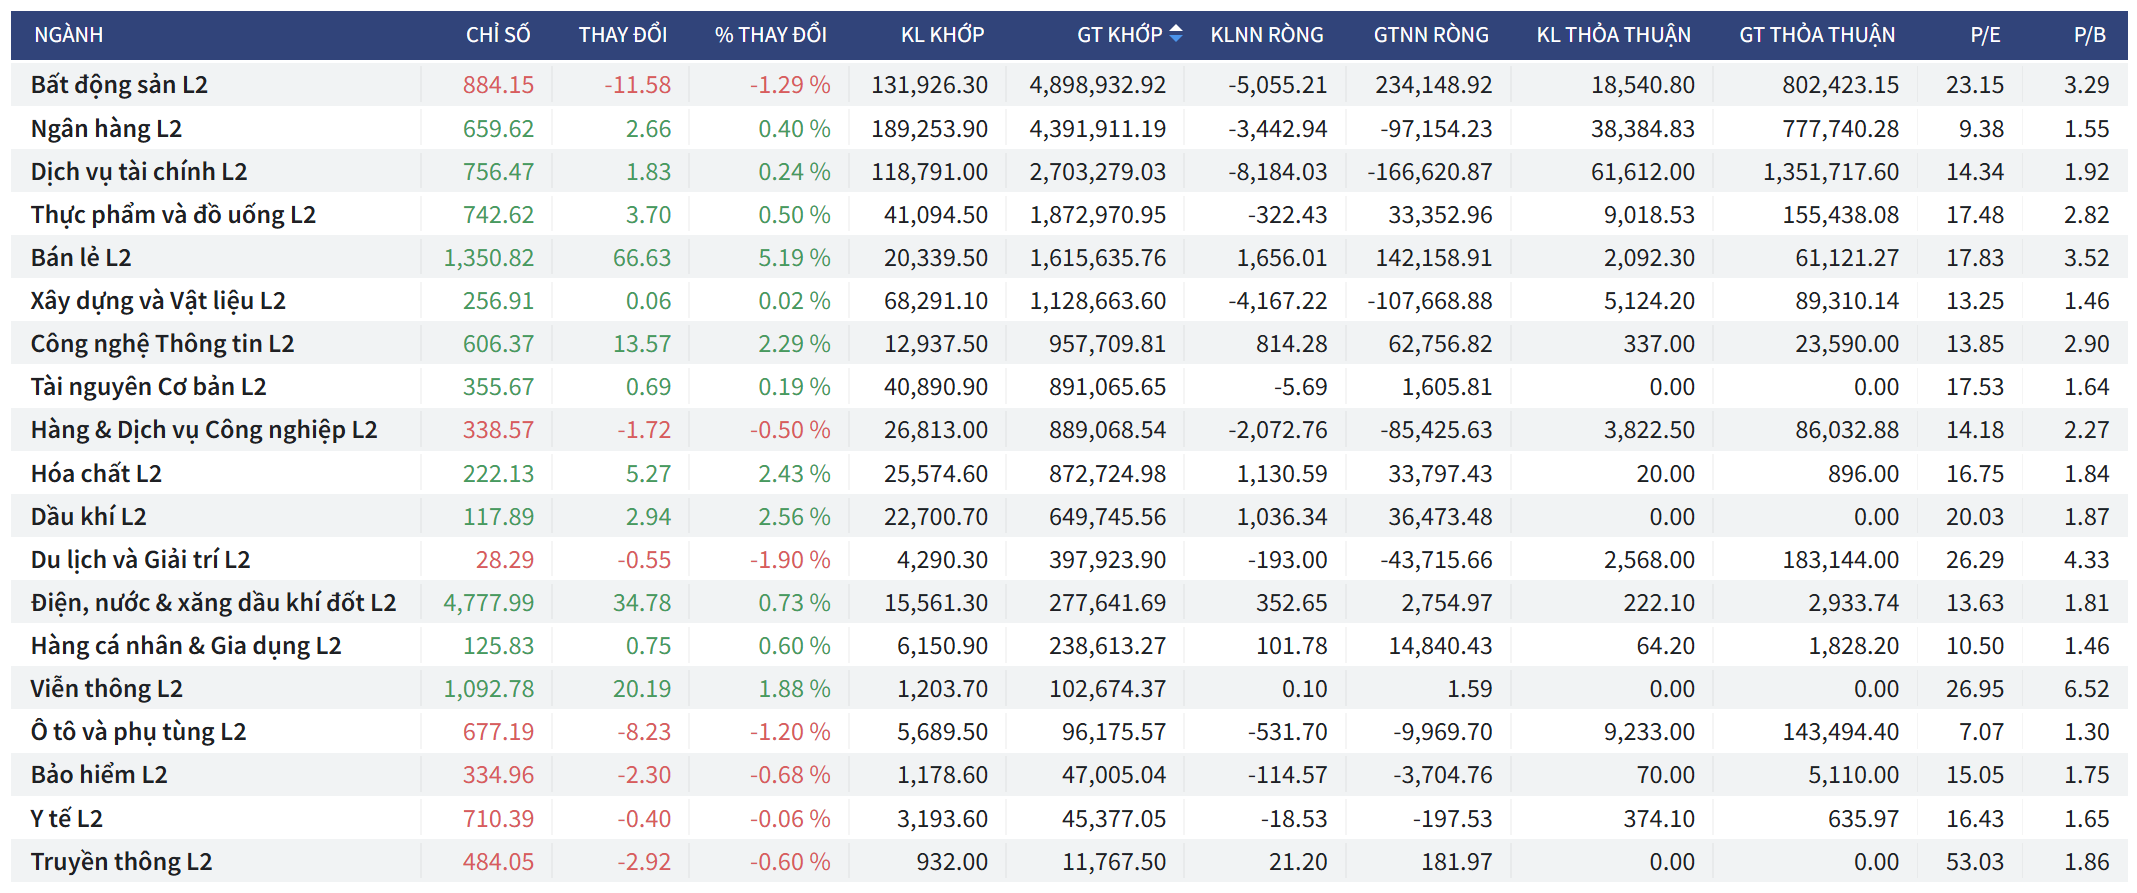Sort by KL THỎA THUẬN header
The width and height of the screenshot is (2137, 893).
1613,35
